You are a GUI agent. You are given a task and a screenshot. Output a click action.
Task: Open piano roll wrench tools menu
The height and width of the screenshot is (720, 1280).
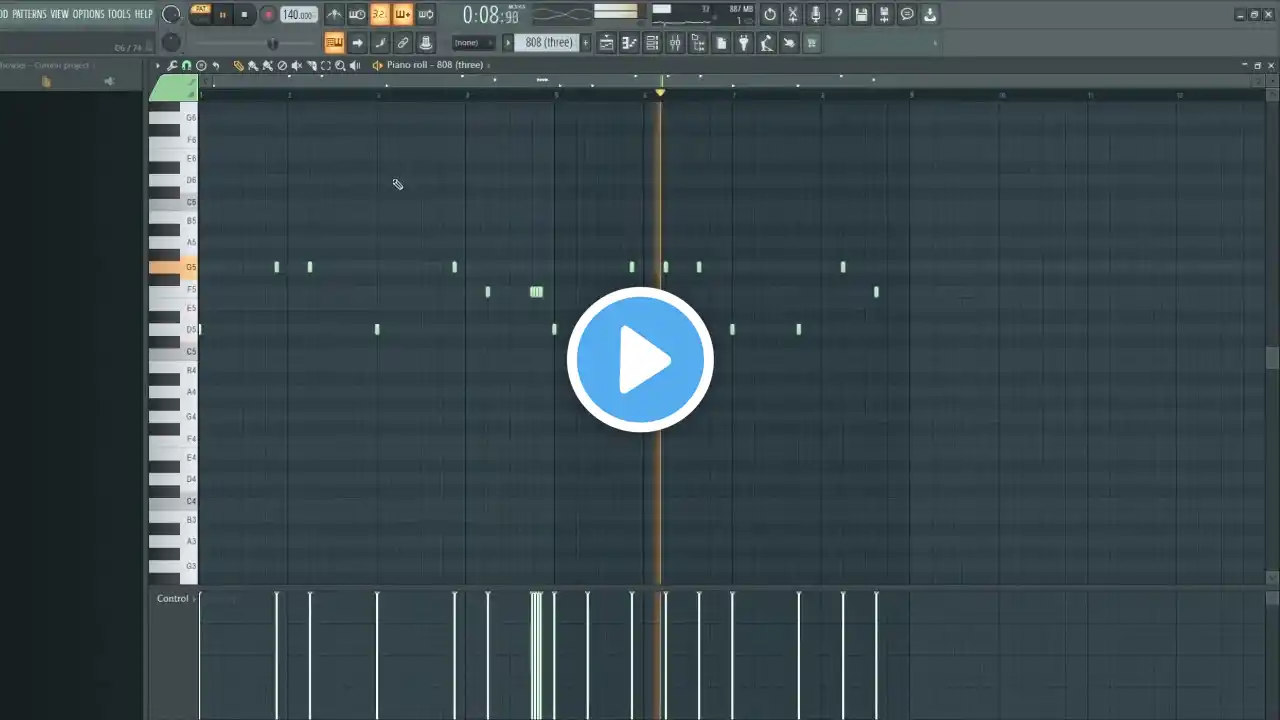pyautogui.click(x=172, y=65)
